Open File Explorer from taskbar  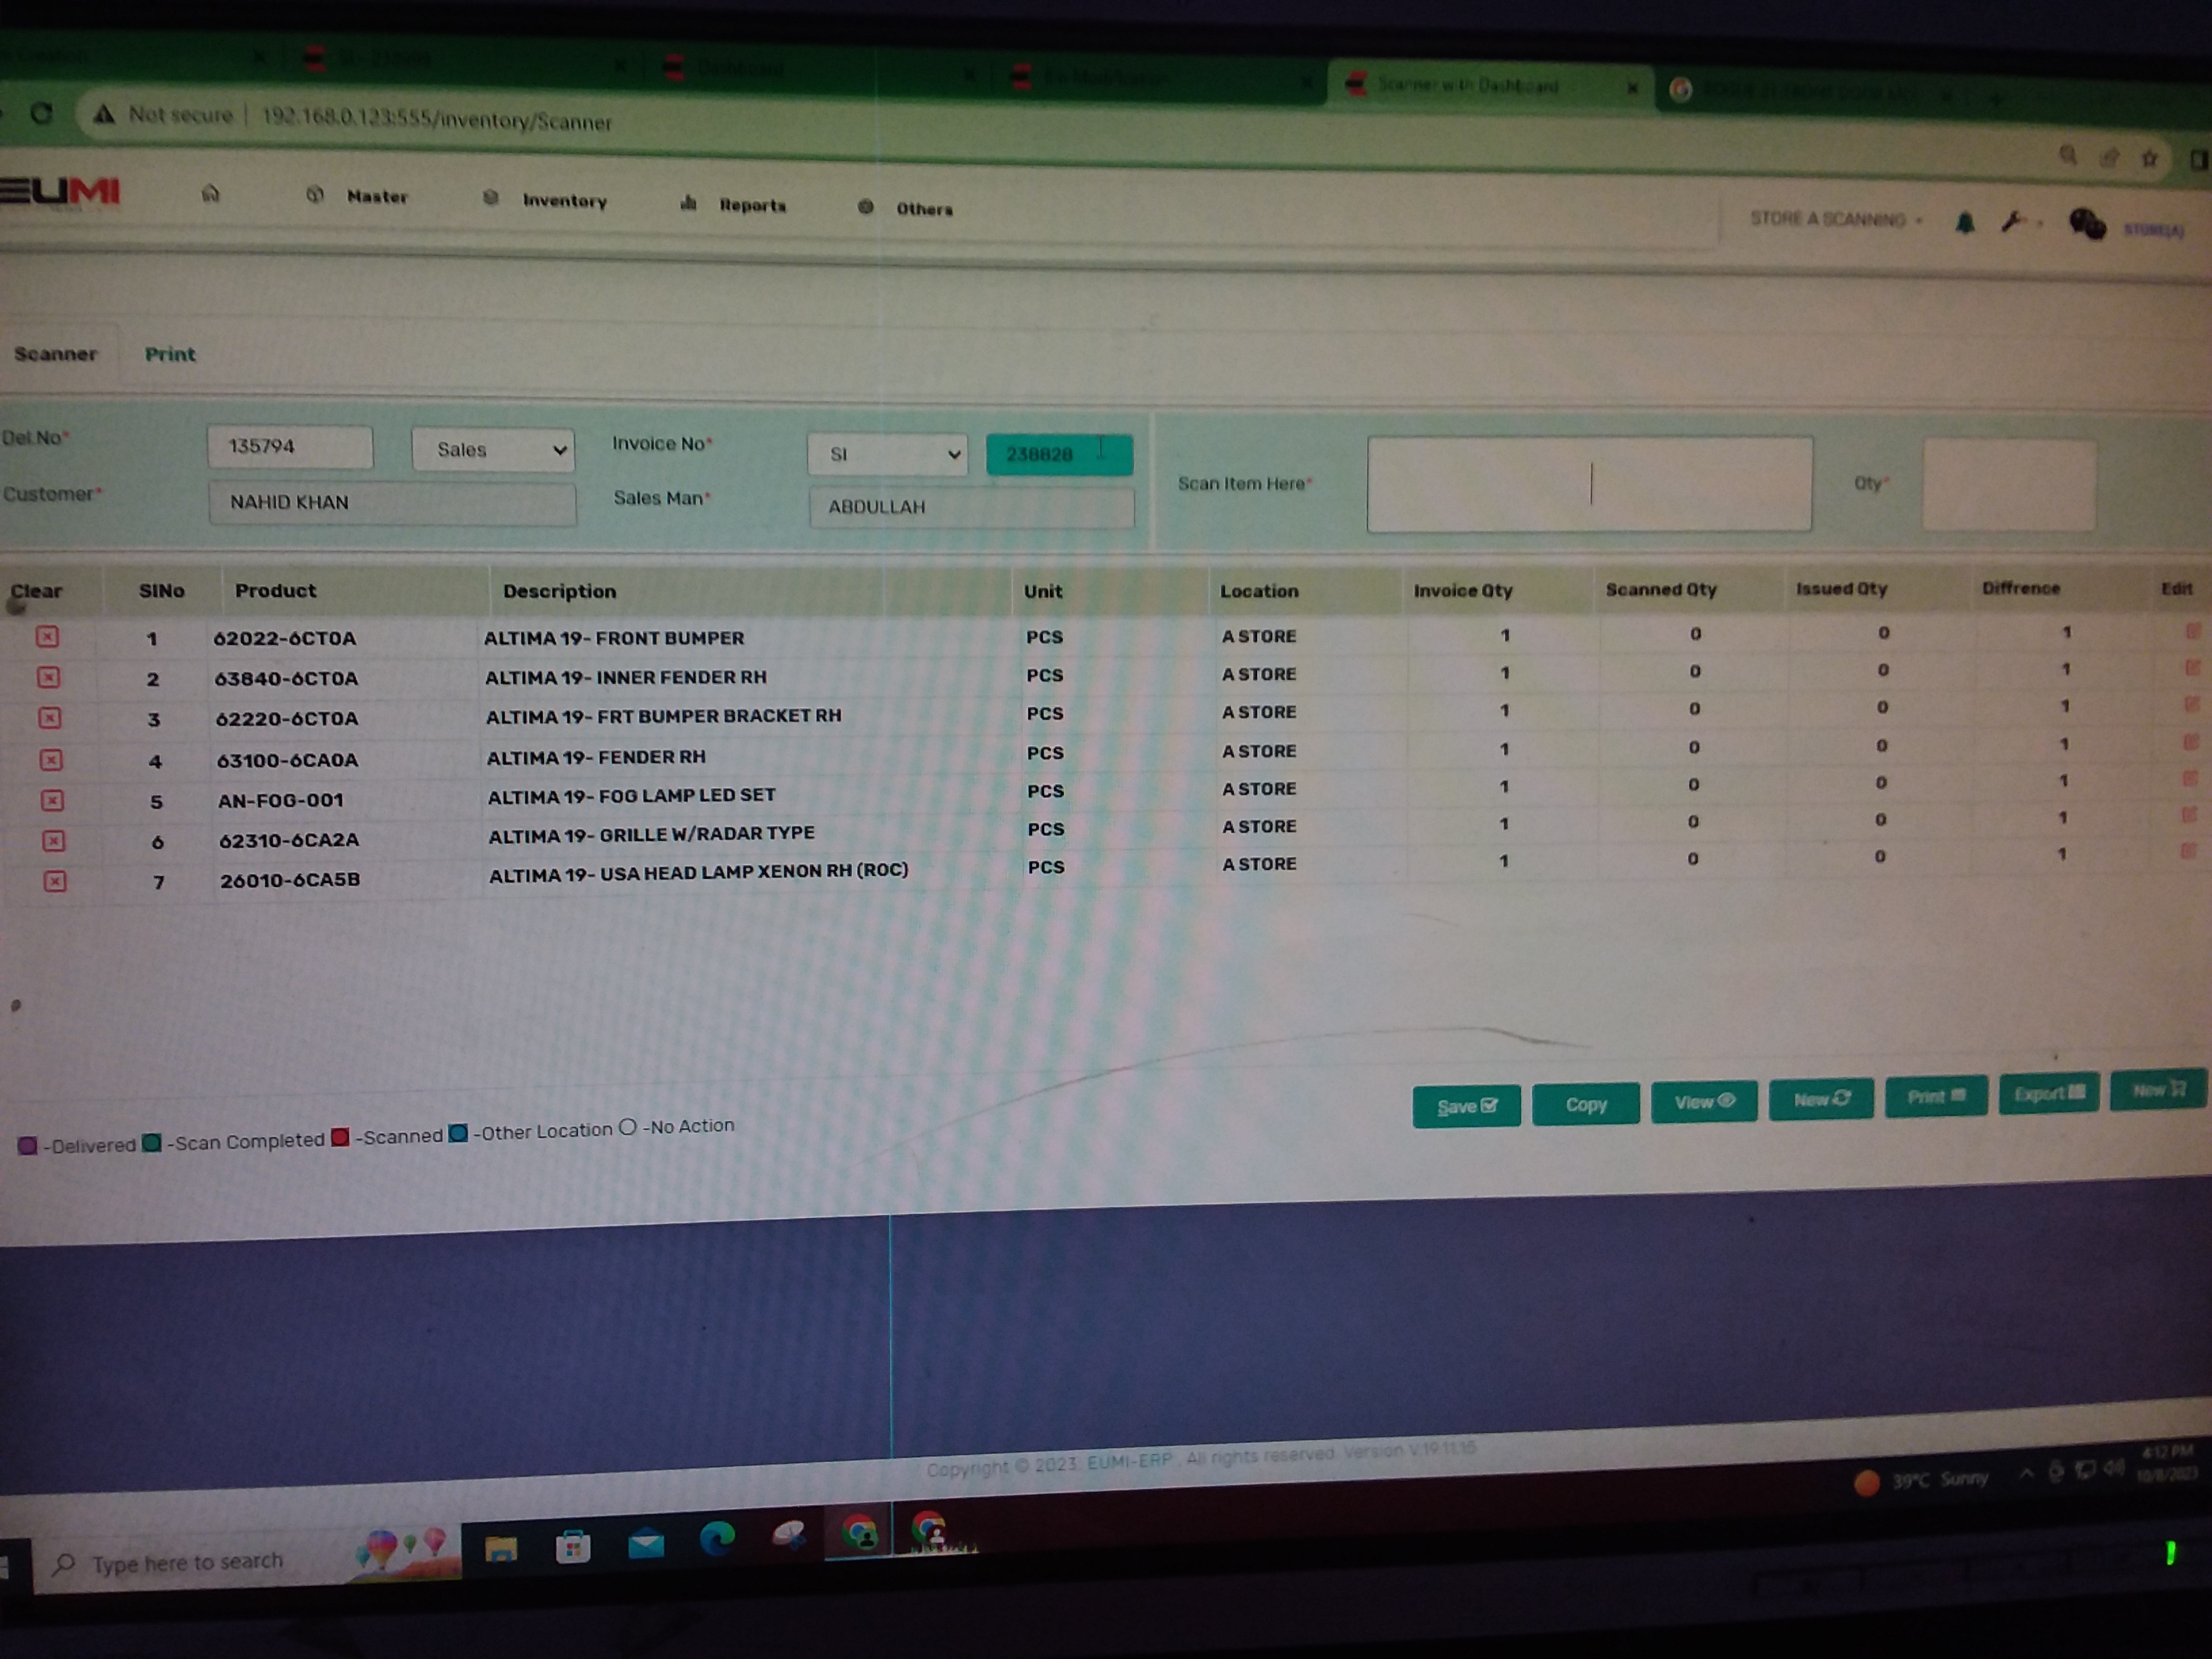coord(500,1549)
